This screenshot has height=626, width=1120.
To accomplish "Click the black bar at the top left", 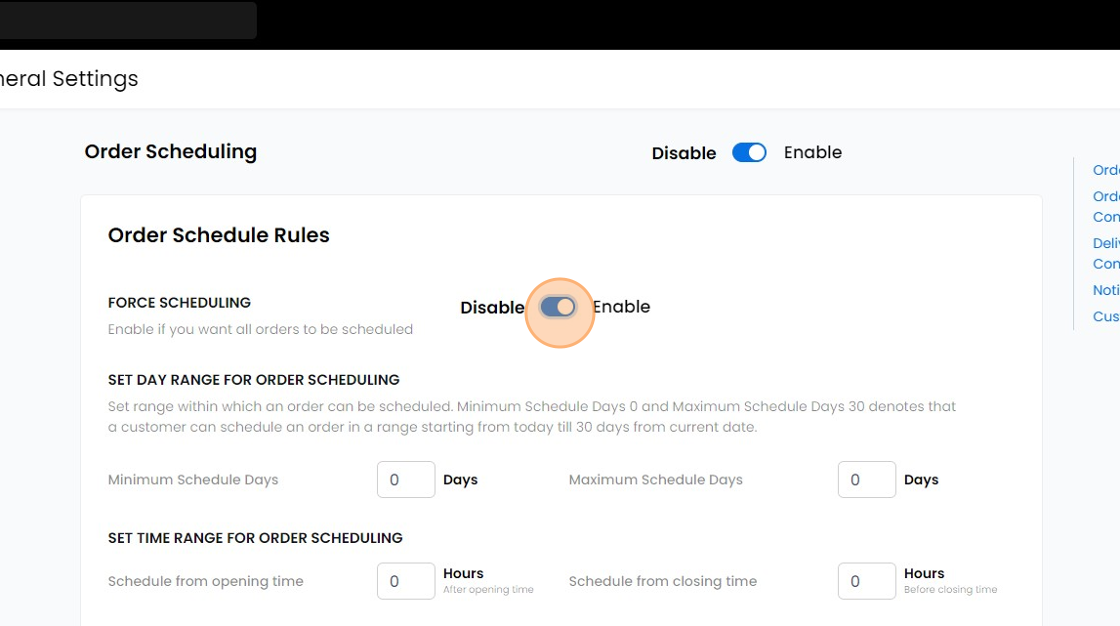I will point(128,19).
